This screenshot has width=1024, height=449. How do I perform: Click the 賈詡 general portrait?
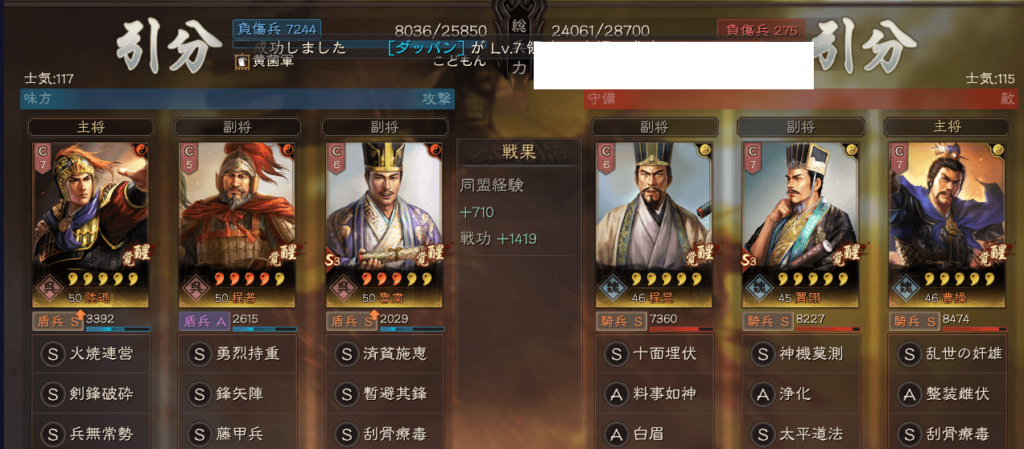tap(800, 225)
